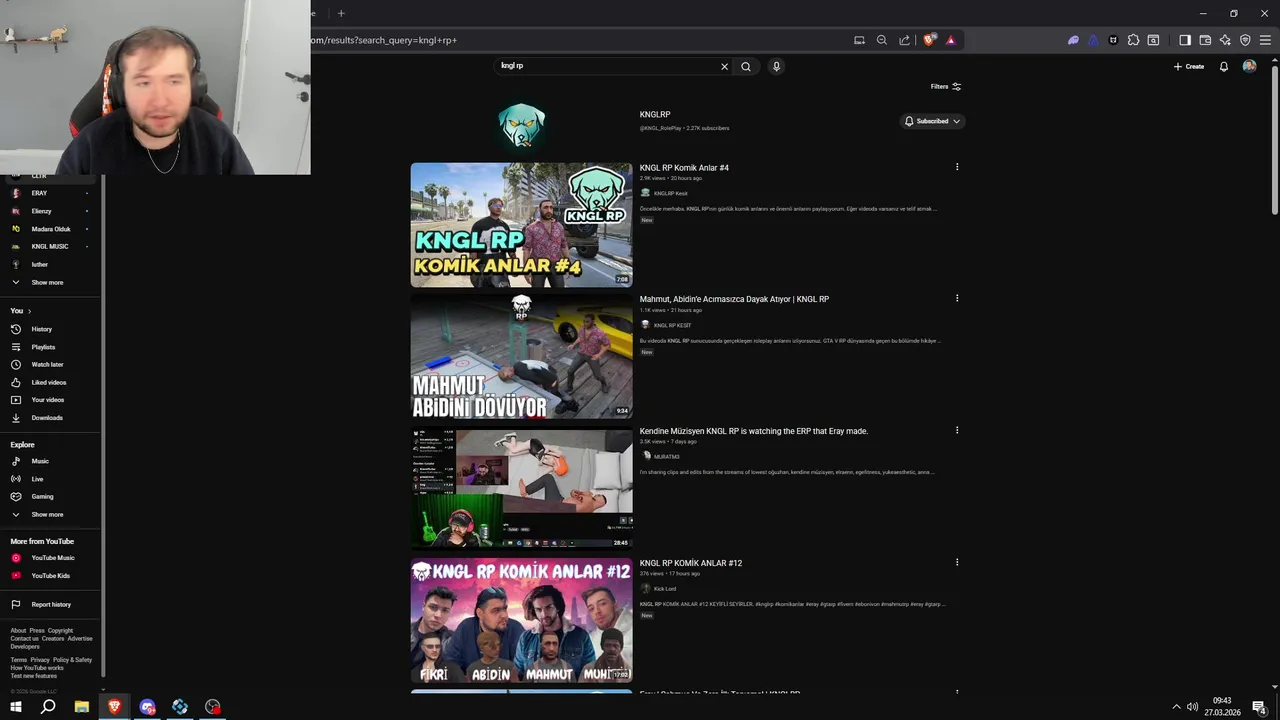
Task: Open the KNGL RP KOMİK ANLAR #12 title
Action: pyautogui.click(x=691, y=563)
